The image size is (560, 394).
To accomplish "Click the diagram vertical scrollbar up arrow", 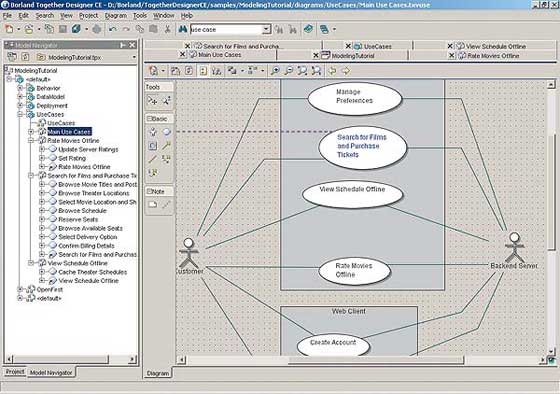I will [551, 85].
